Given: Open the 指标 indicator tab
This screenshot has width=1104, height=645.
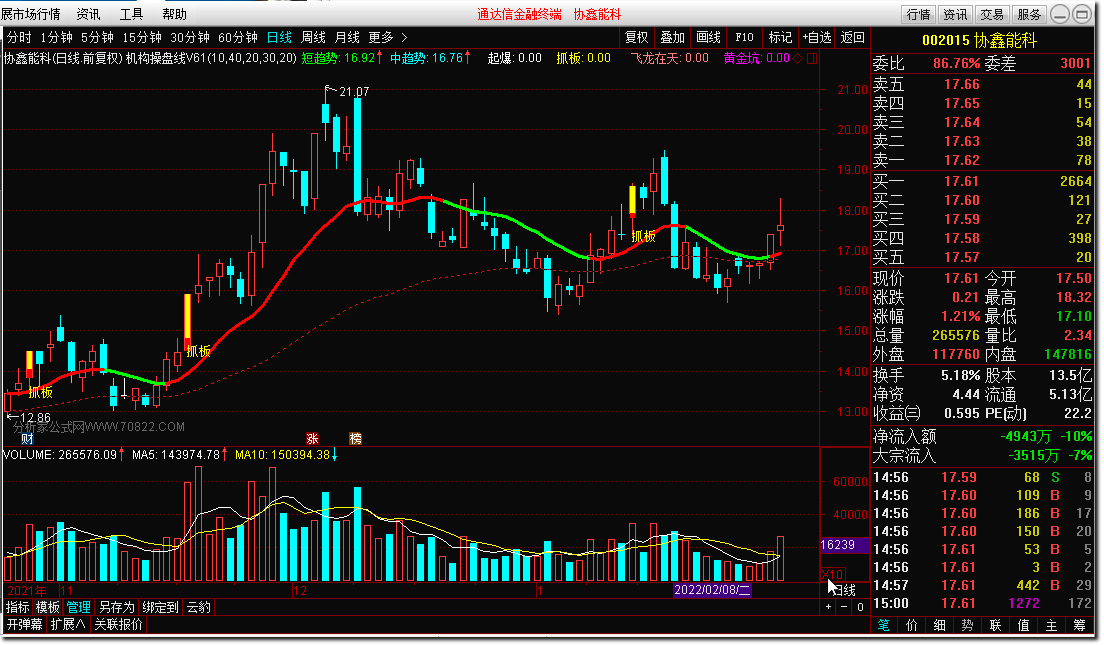Looking at the screenshot, I should pyautogui.click(x=18, y=607).
